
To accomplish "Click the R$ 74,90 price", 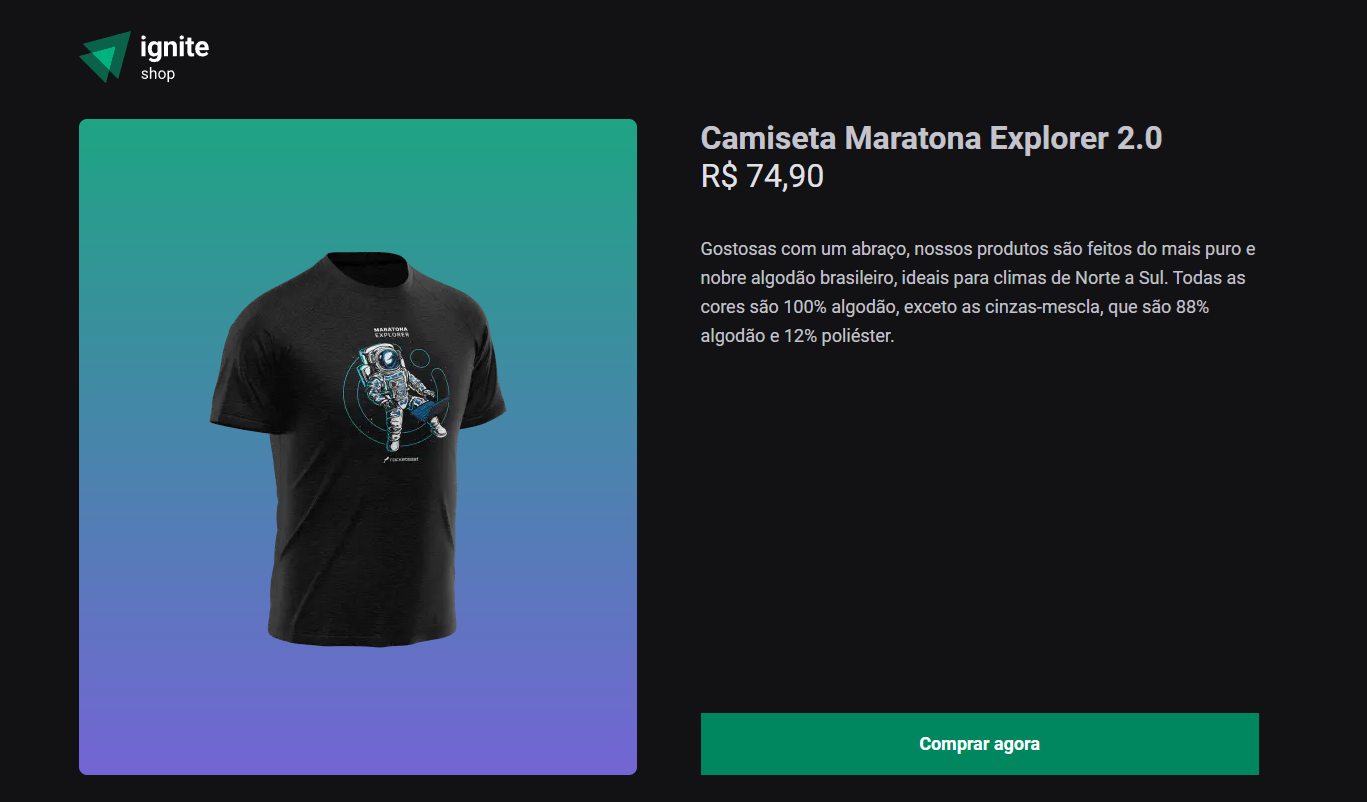I will tap(762, 177).
